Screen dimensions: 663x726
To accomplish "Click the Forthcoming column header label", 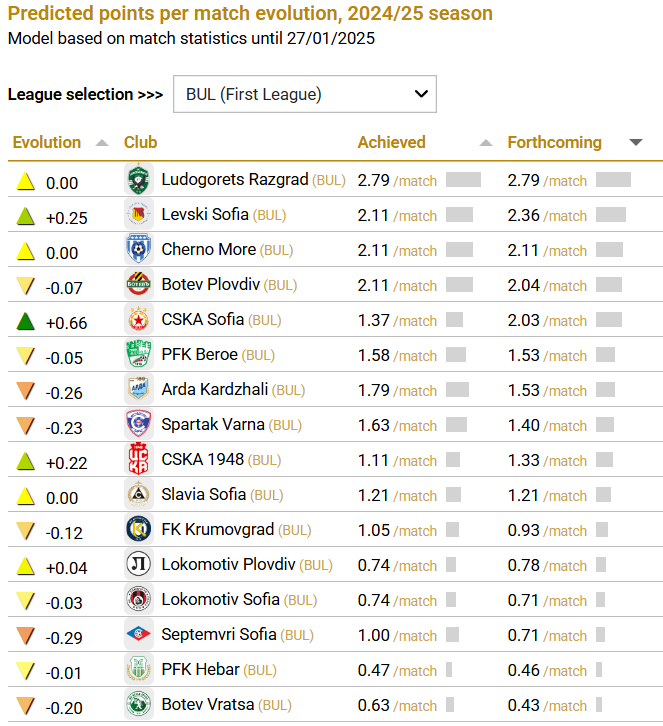I will (x=554, y=142).
